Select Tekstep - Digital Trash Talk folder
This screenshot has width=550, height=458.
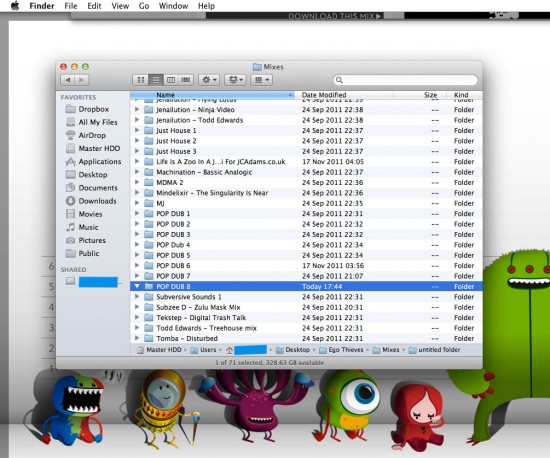pos(306,317)
